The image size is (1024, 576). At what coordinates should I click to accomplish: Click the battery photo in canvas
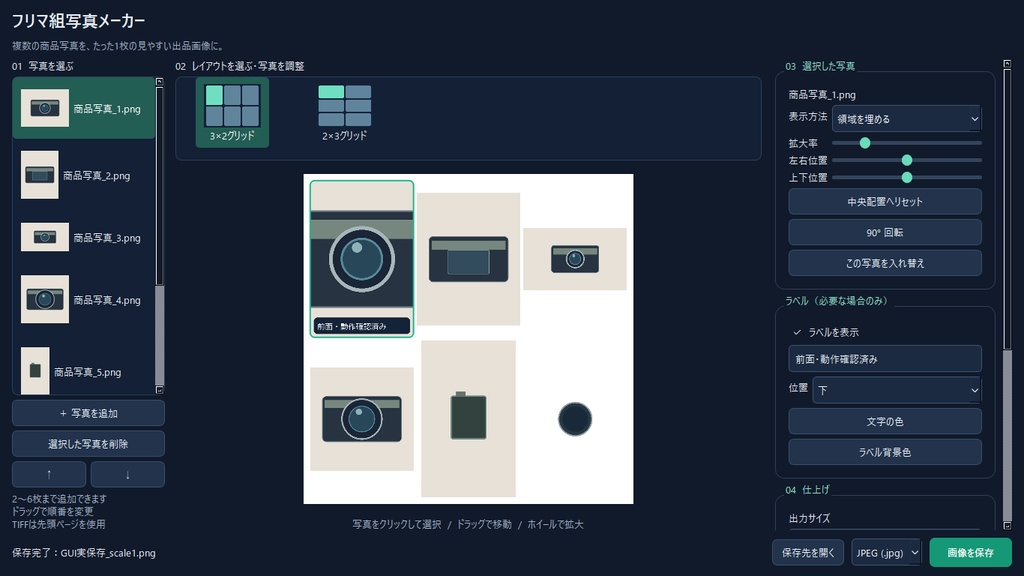468,419
